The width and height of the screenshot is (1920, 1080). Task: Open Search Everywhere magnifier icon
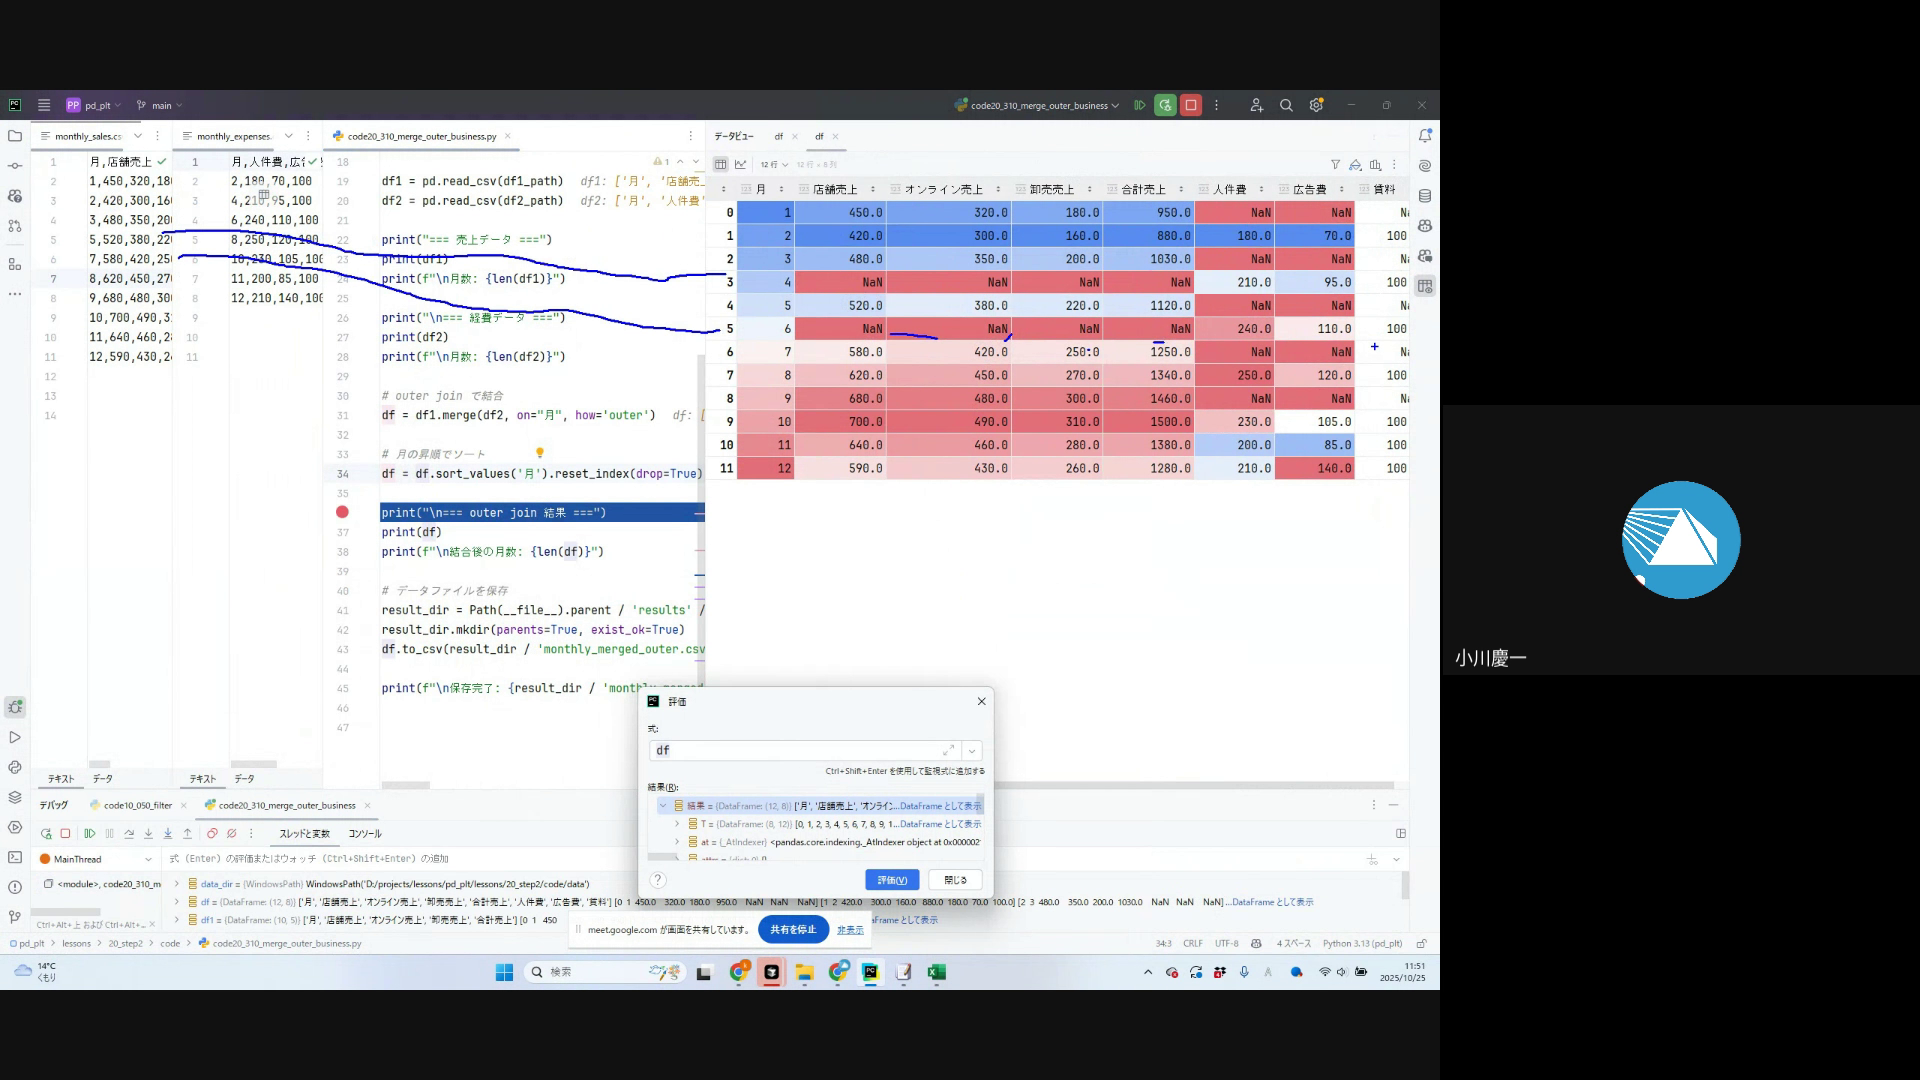click(x=1286, y=105)
